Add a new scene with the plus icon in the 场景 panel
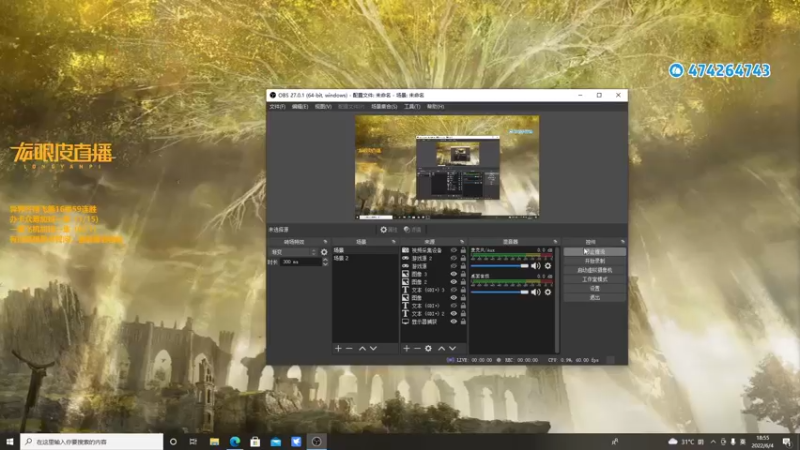 tap(338, 348)
